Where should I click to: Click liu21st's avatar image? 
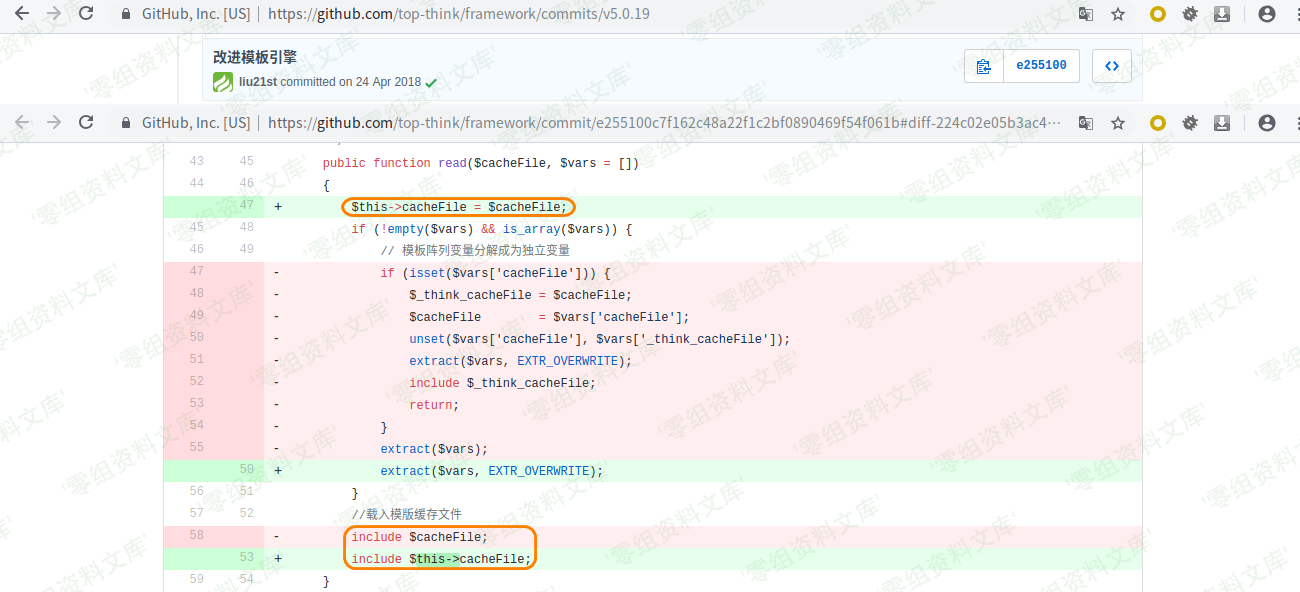pos(223,83)
